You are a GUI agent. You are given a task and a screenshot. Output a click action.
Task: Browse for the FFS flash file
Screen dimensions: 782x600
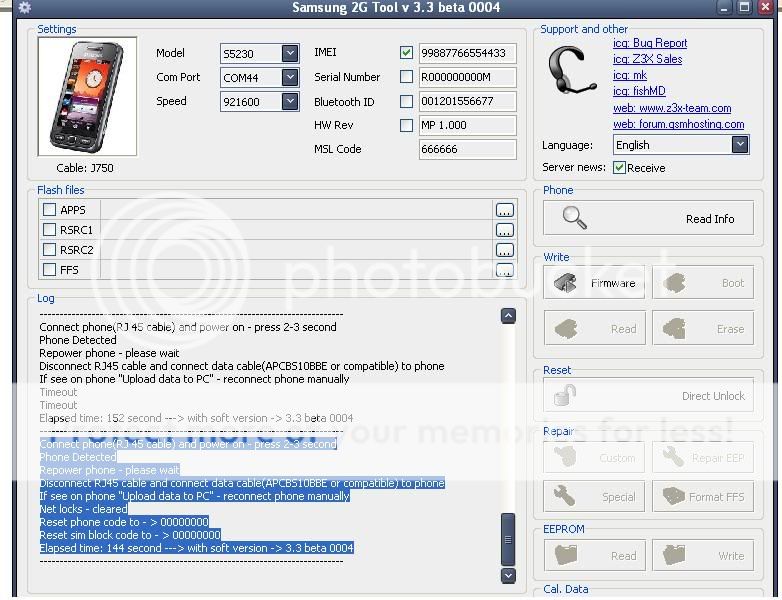(505, 270)
